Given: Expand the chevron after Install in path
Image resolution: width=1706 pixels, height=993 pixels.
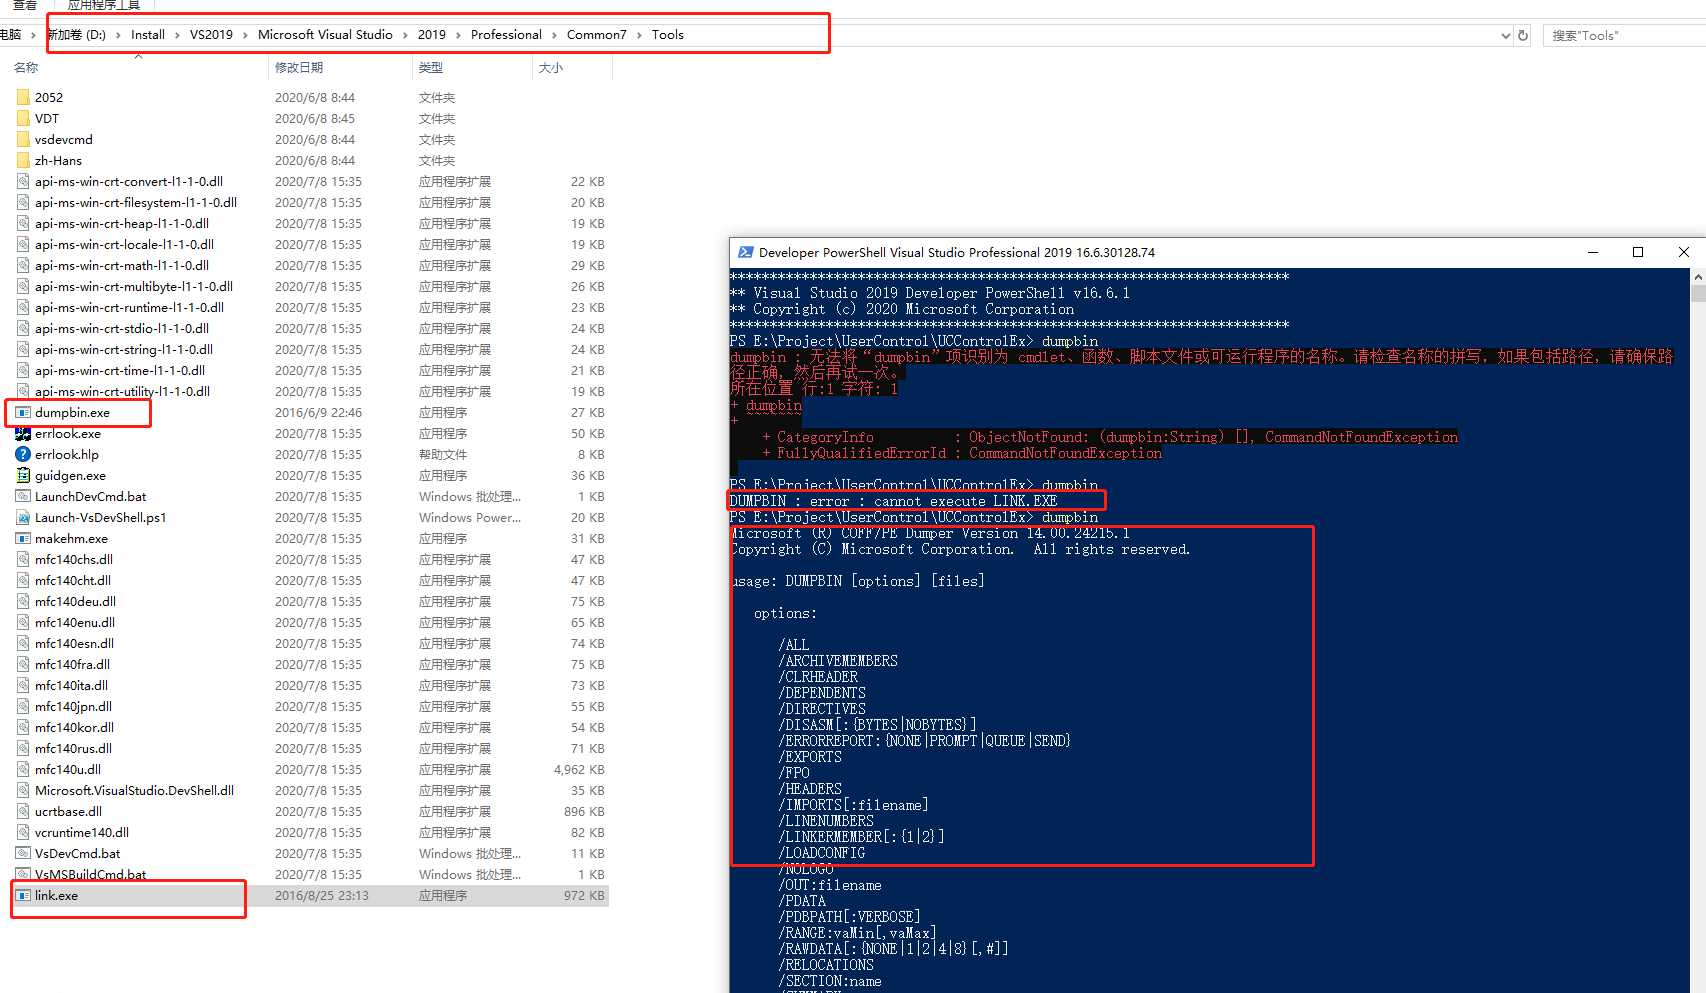Looking at the screenshot, I should pyautogui.click(x=178, y=35).
